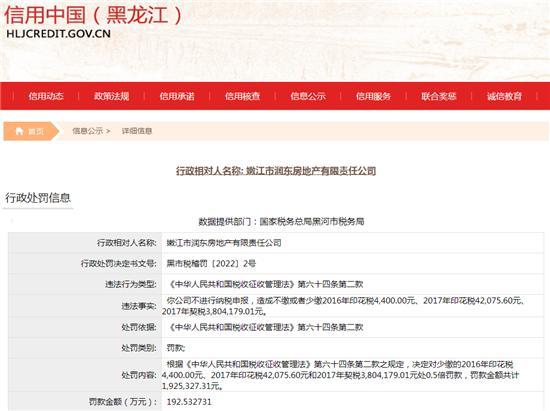
Task: Open the 政策法规 menu item
Action: click(x=112, y=96)
